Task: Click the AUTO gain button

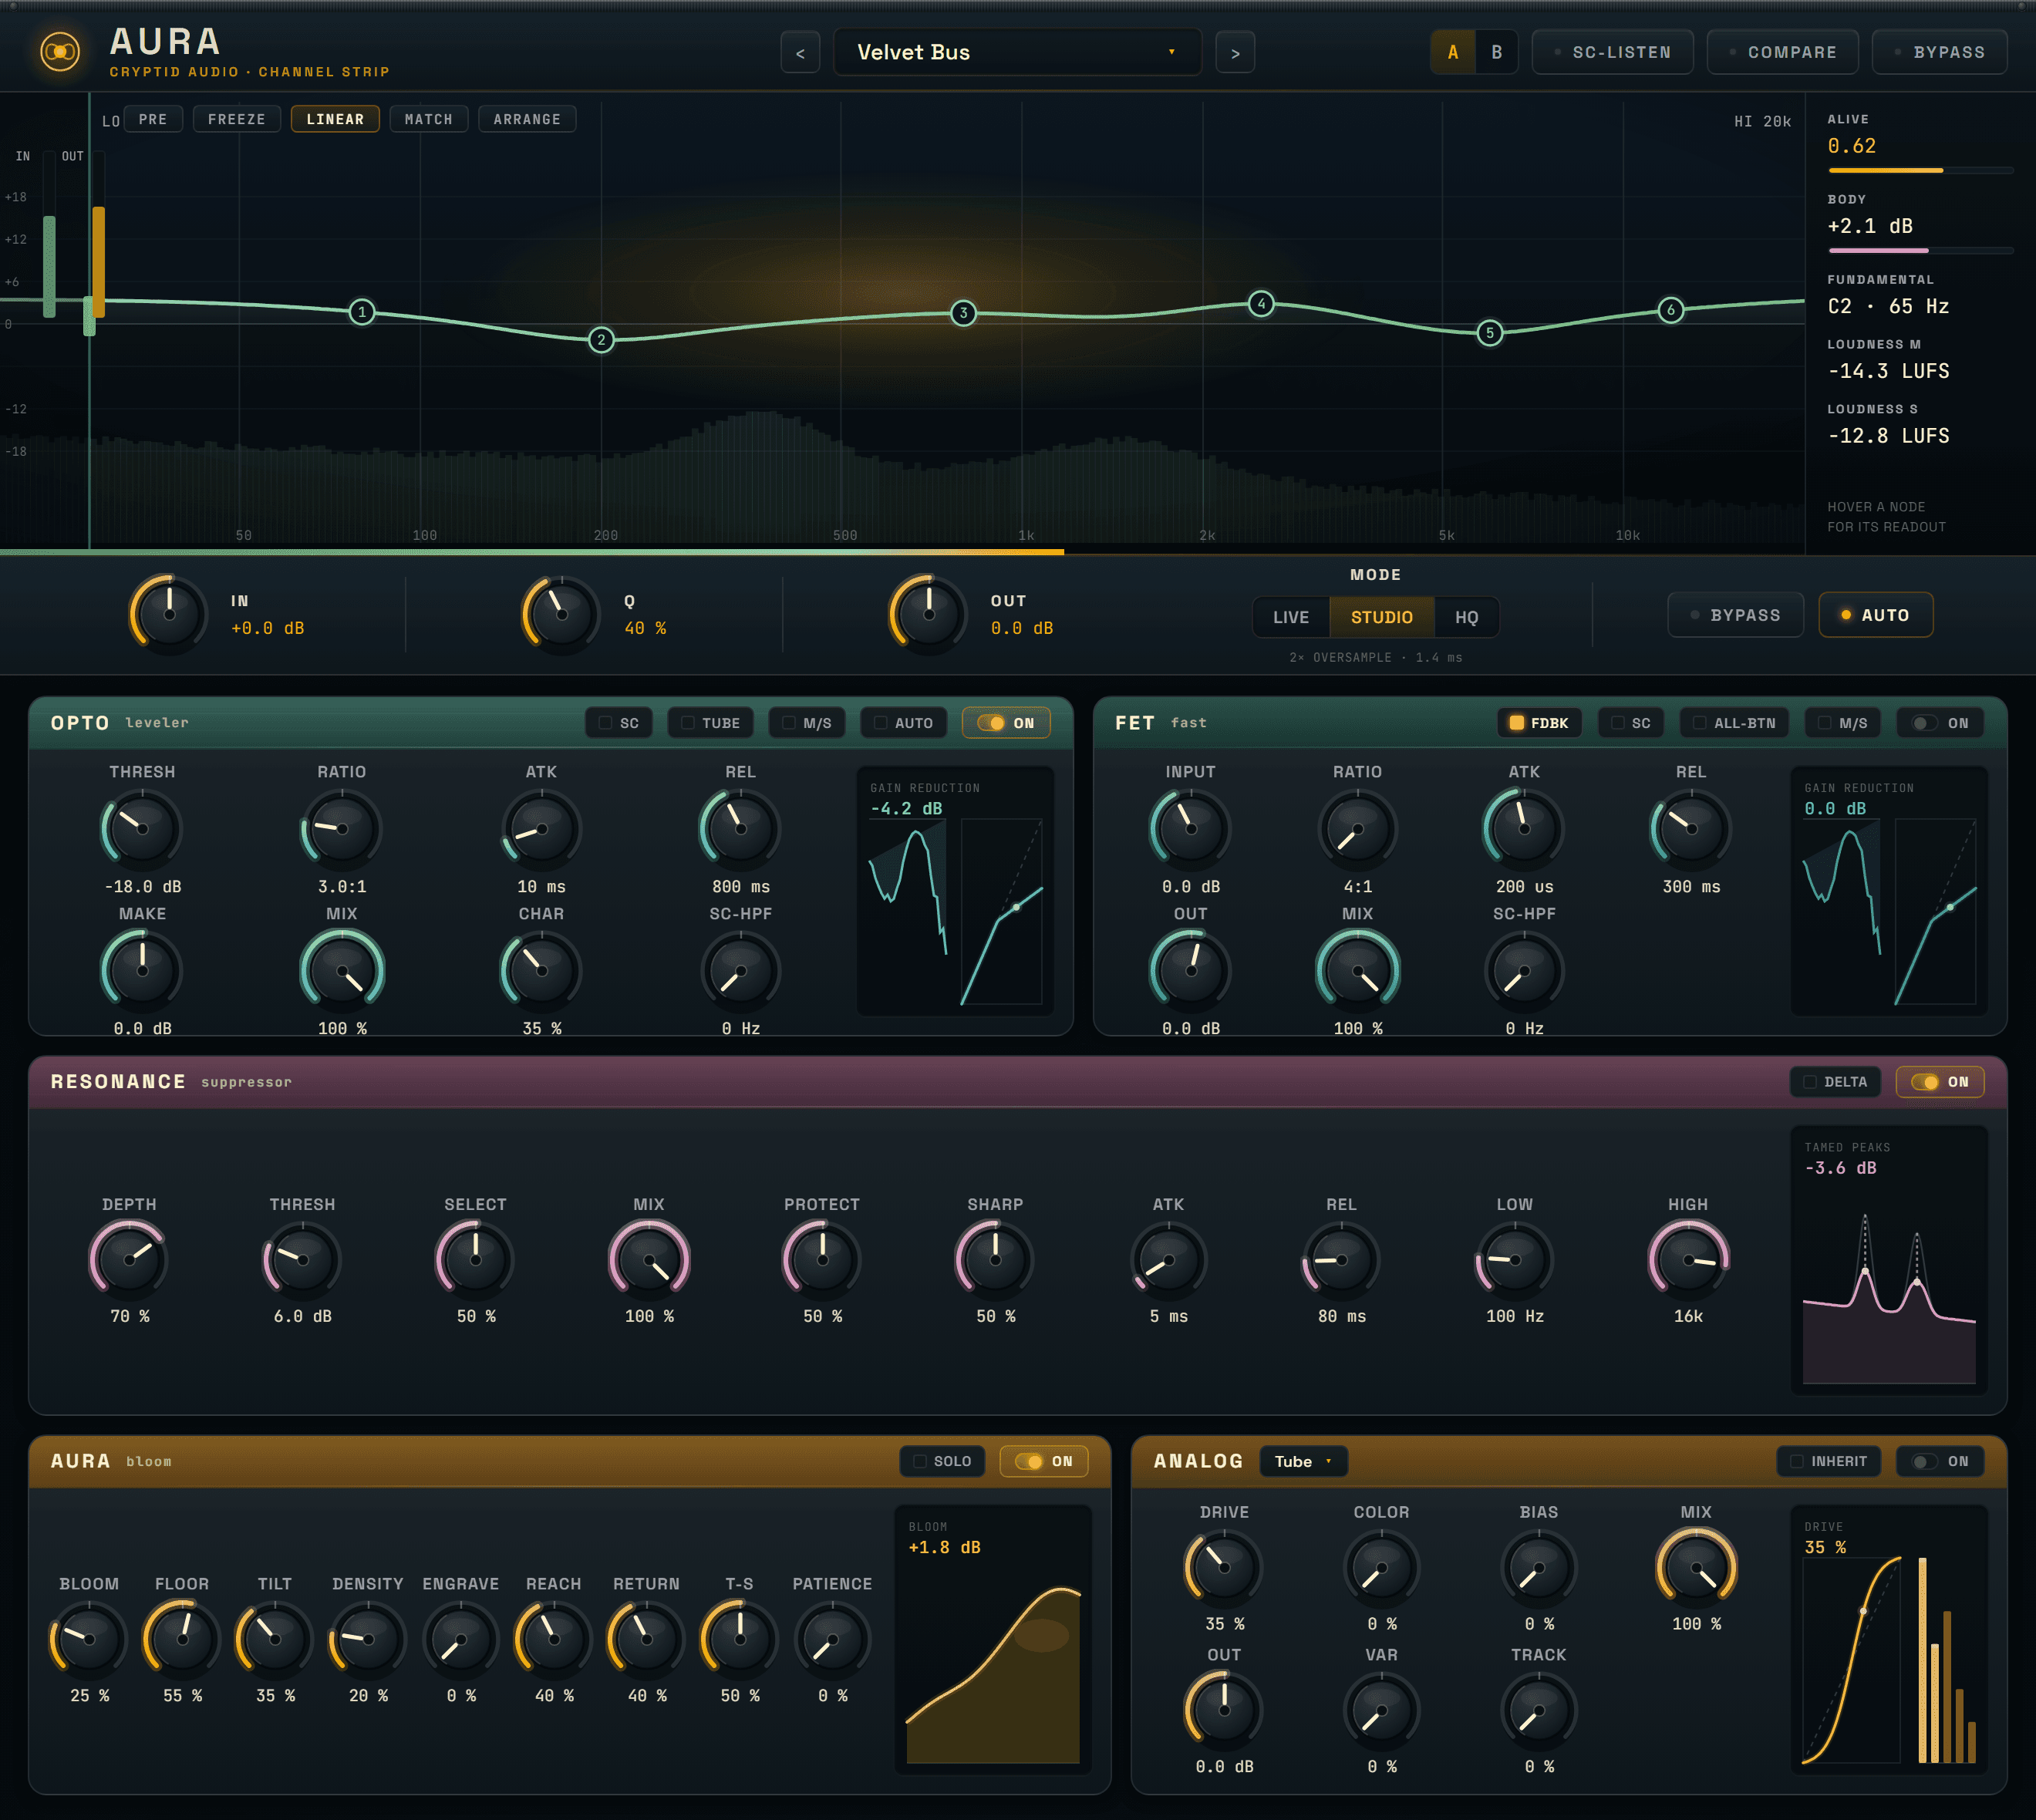Action: click(1876, 615)
